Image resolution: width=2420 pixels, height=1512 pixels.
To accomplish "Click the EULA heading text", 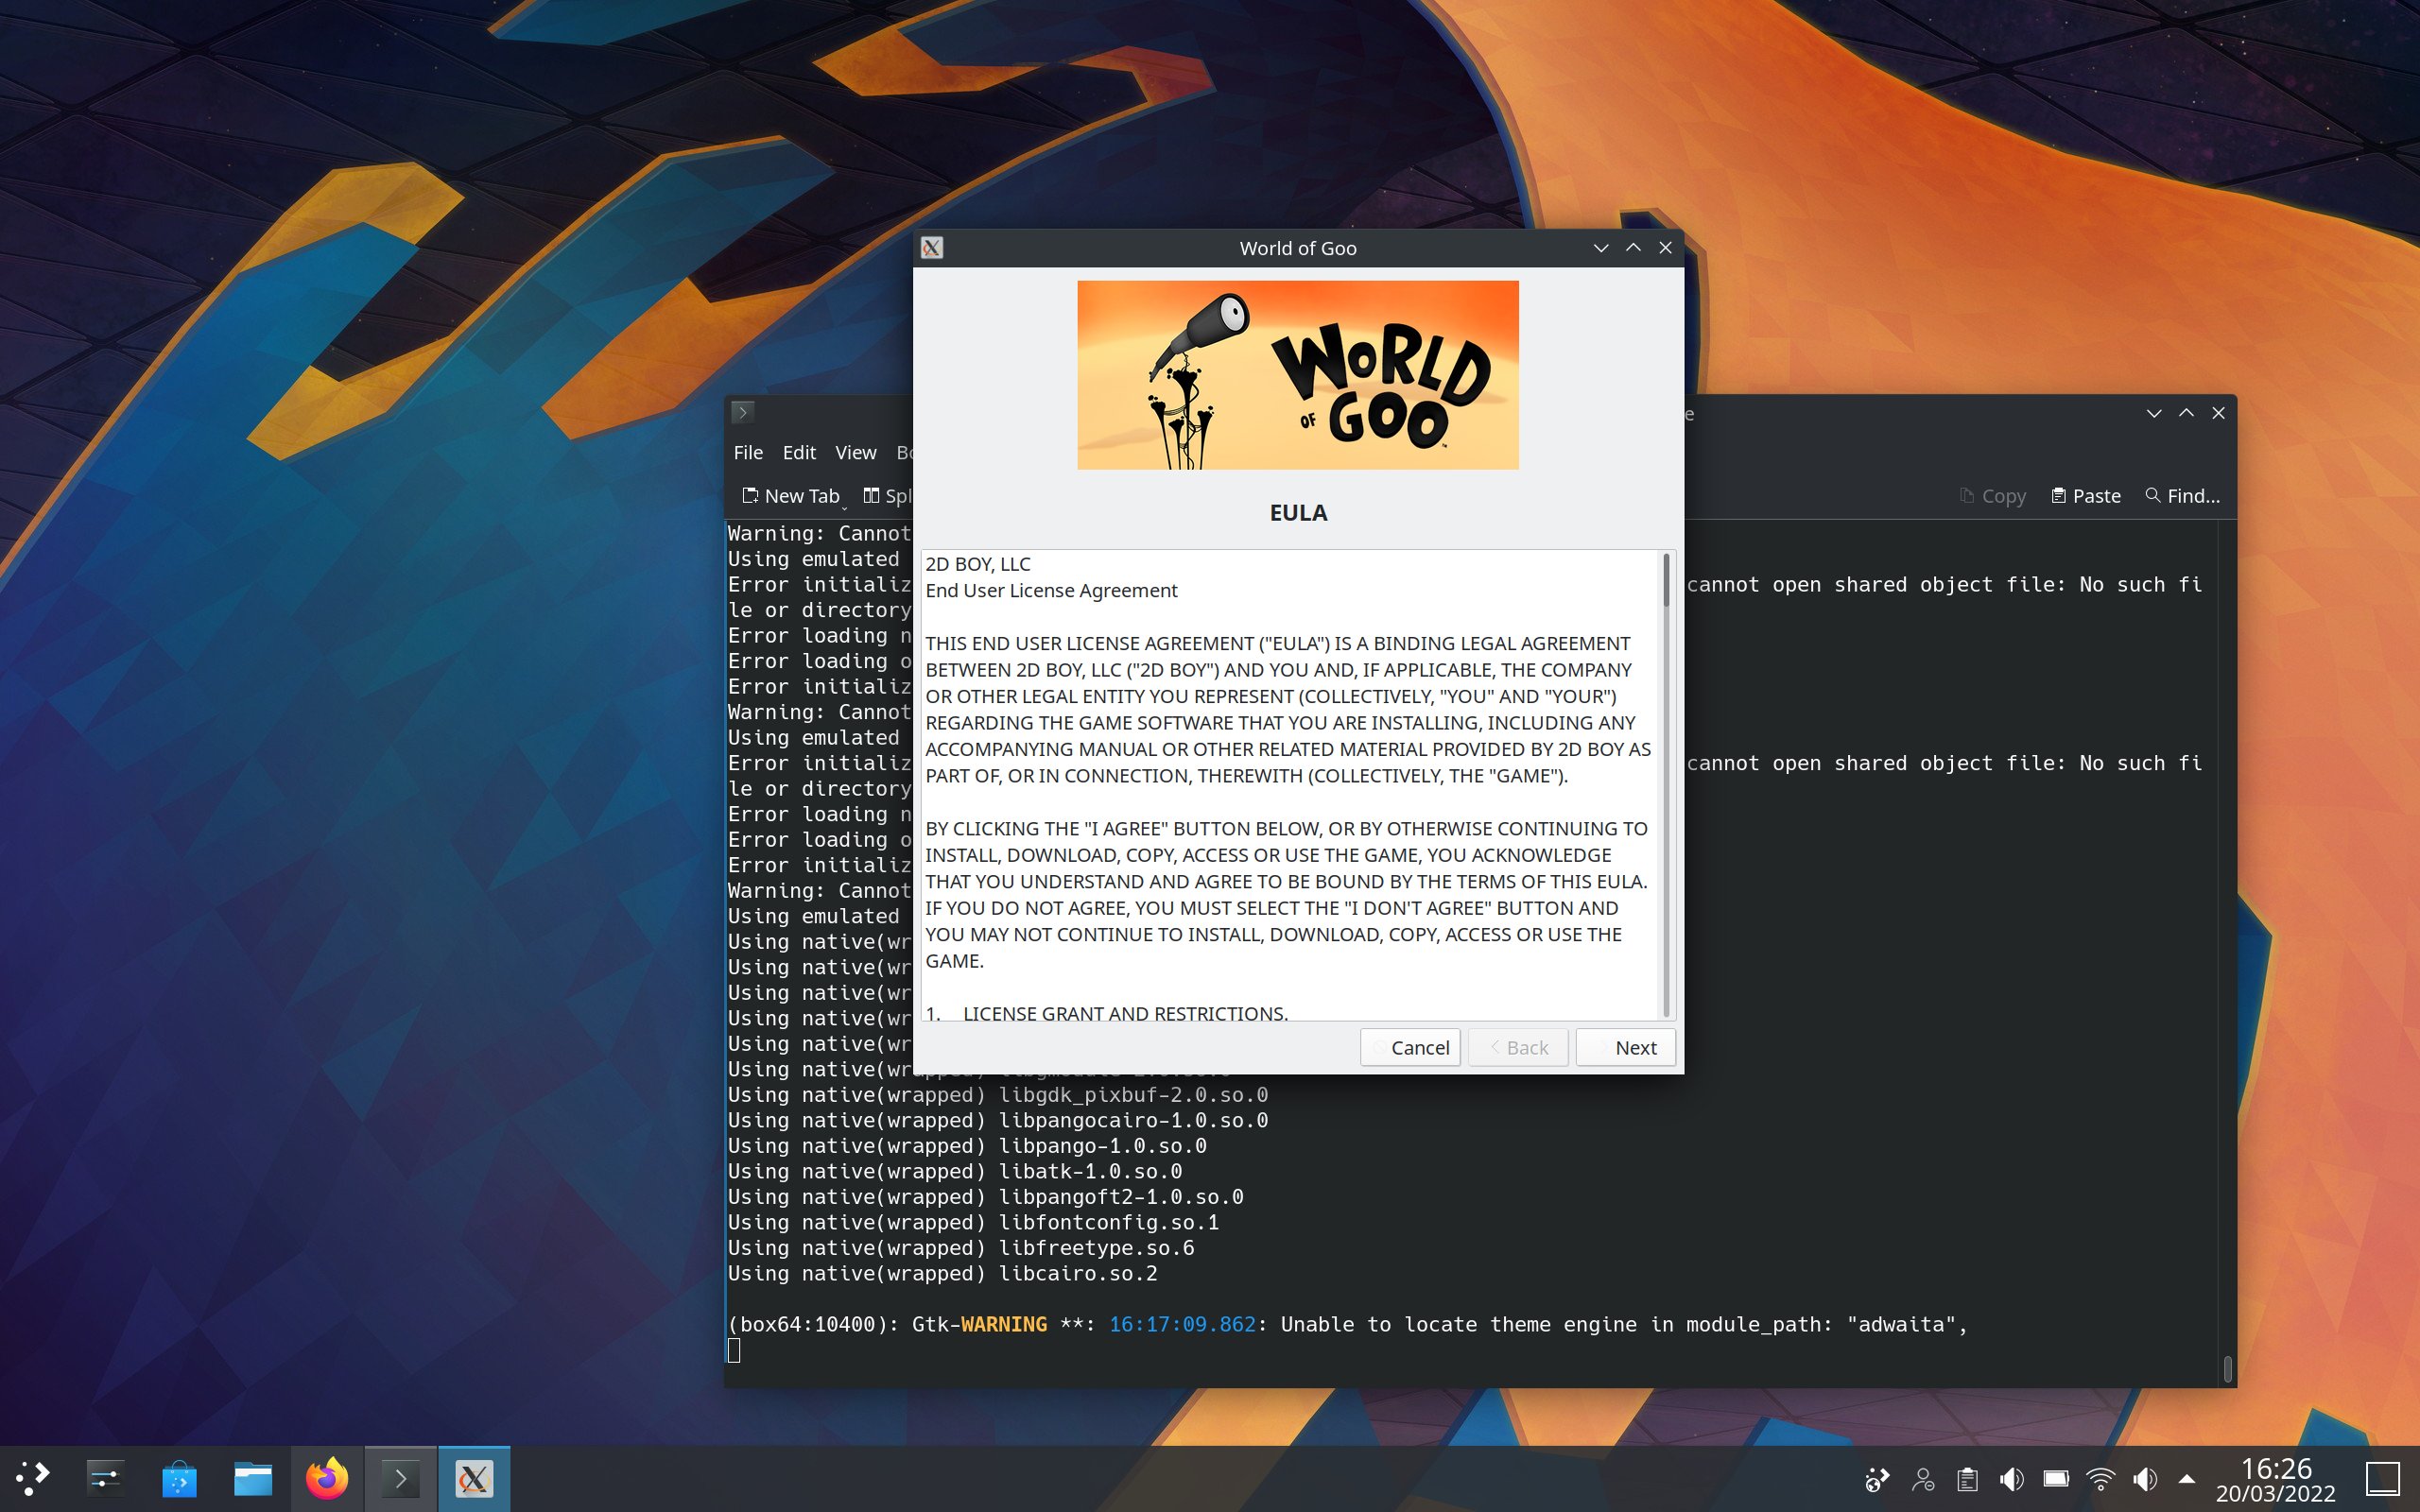I will 1298,513.
